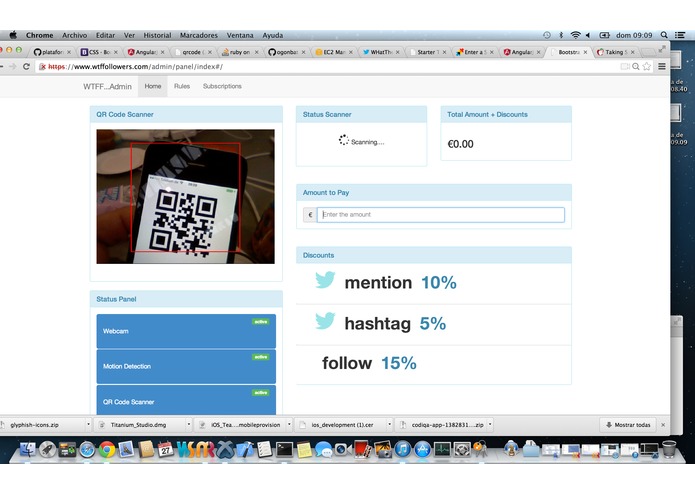Open the Historial menu
This screenshot has height=494, width=695.
point(157,35)
